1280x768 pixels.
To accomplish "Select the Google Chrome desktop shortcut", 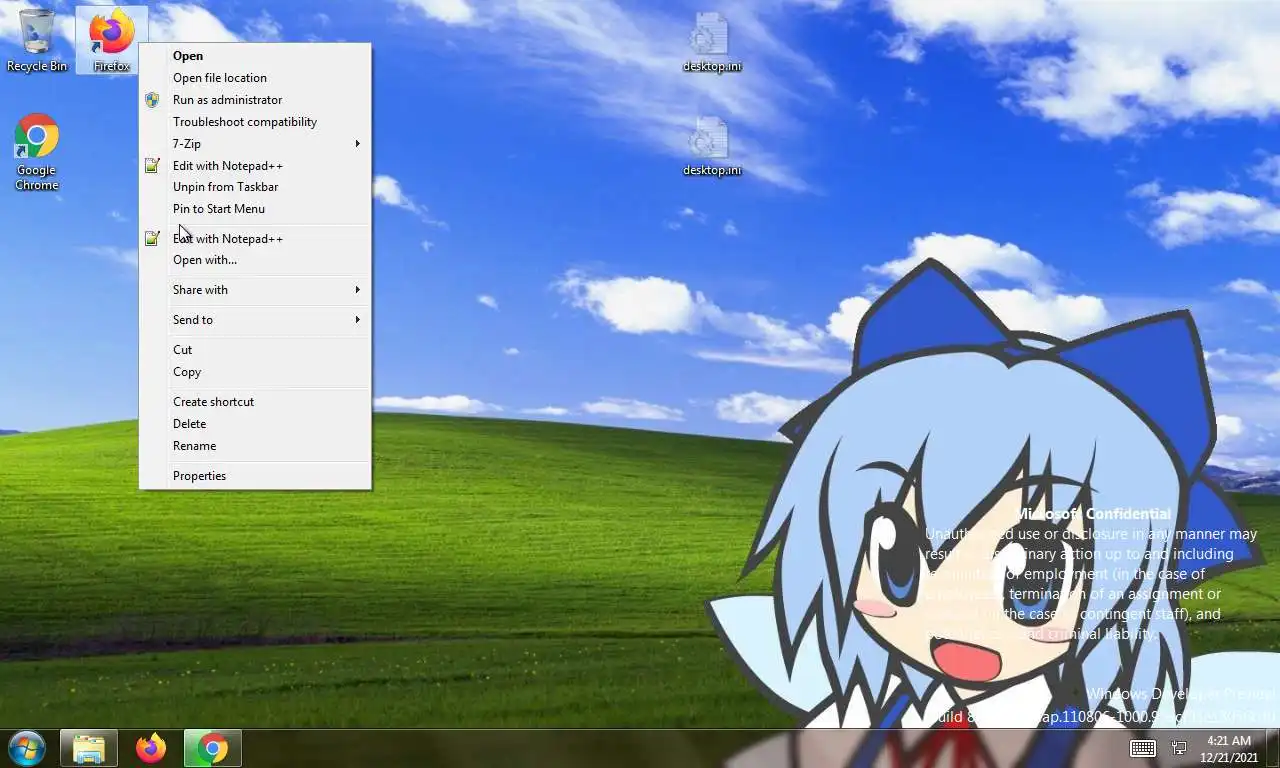I will 37,152.
